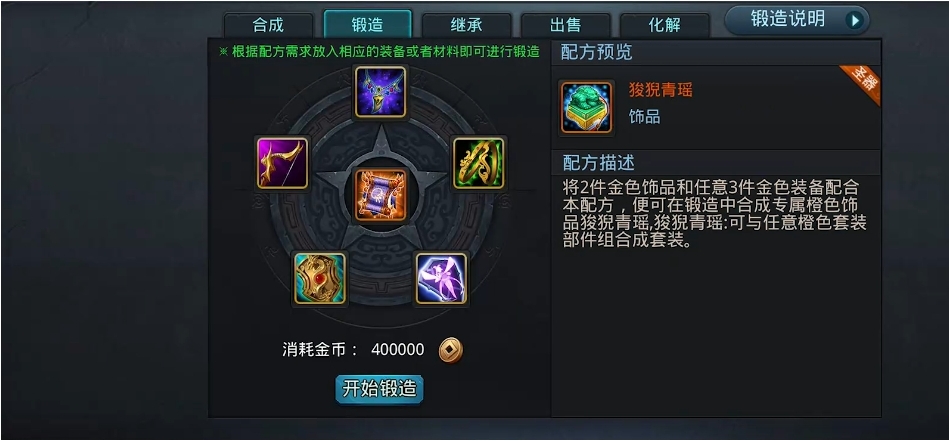Switch to the 化解 tab
The width and height of the screenshot is (949, 441).
665,25
